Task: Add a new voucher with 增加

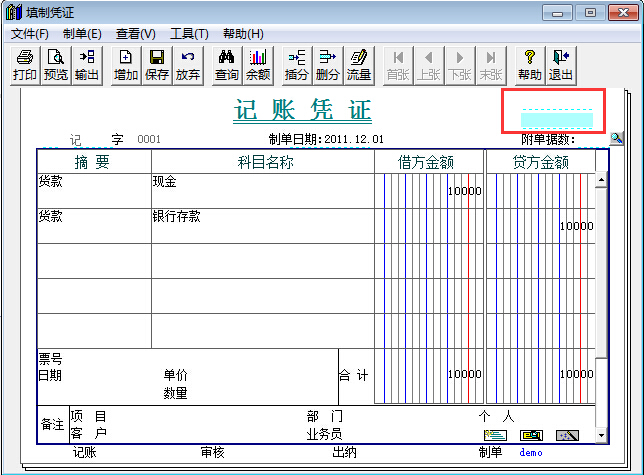Action: click(126, 65)
